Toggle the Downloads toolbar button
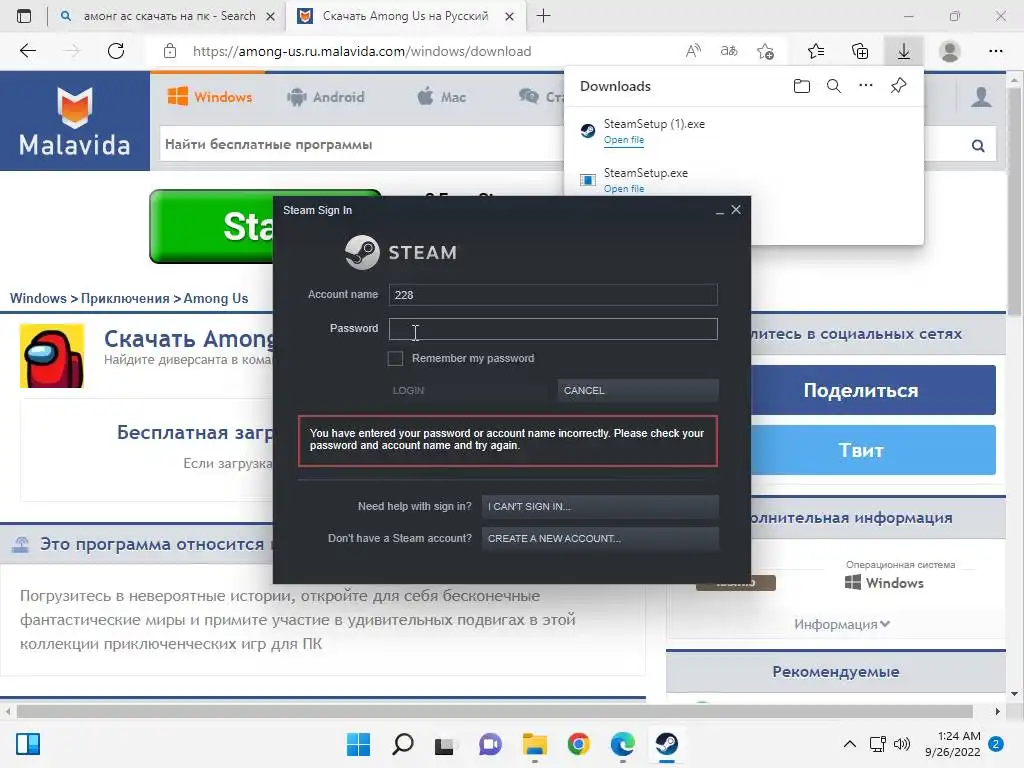Screen dimensions: 1024x768 (x=903, y=51)
